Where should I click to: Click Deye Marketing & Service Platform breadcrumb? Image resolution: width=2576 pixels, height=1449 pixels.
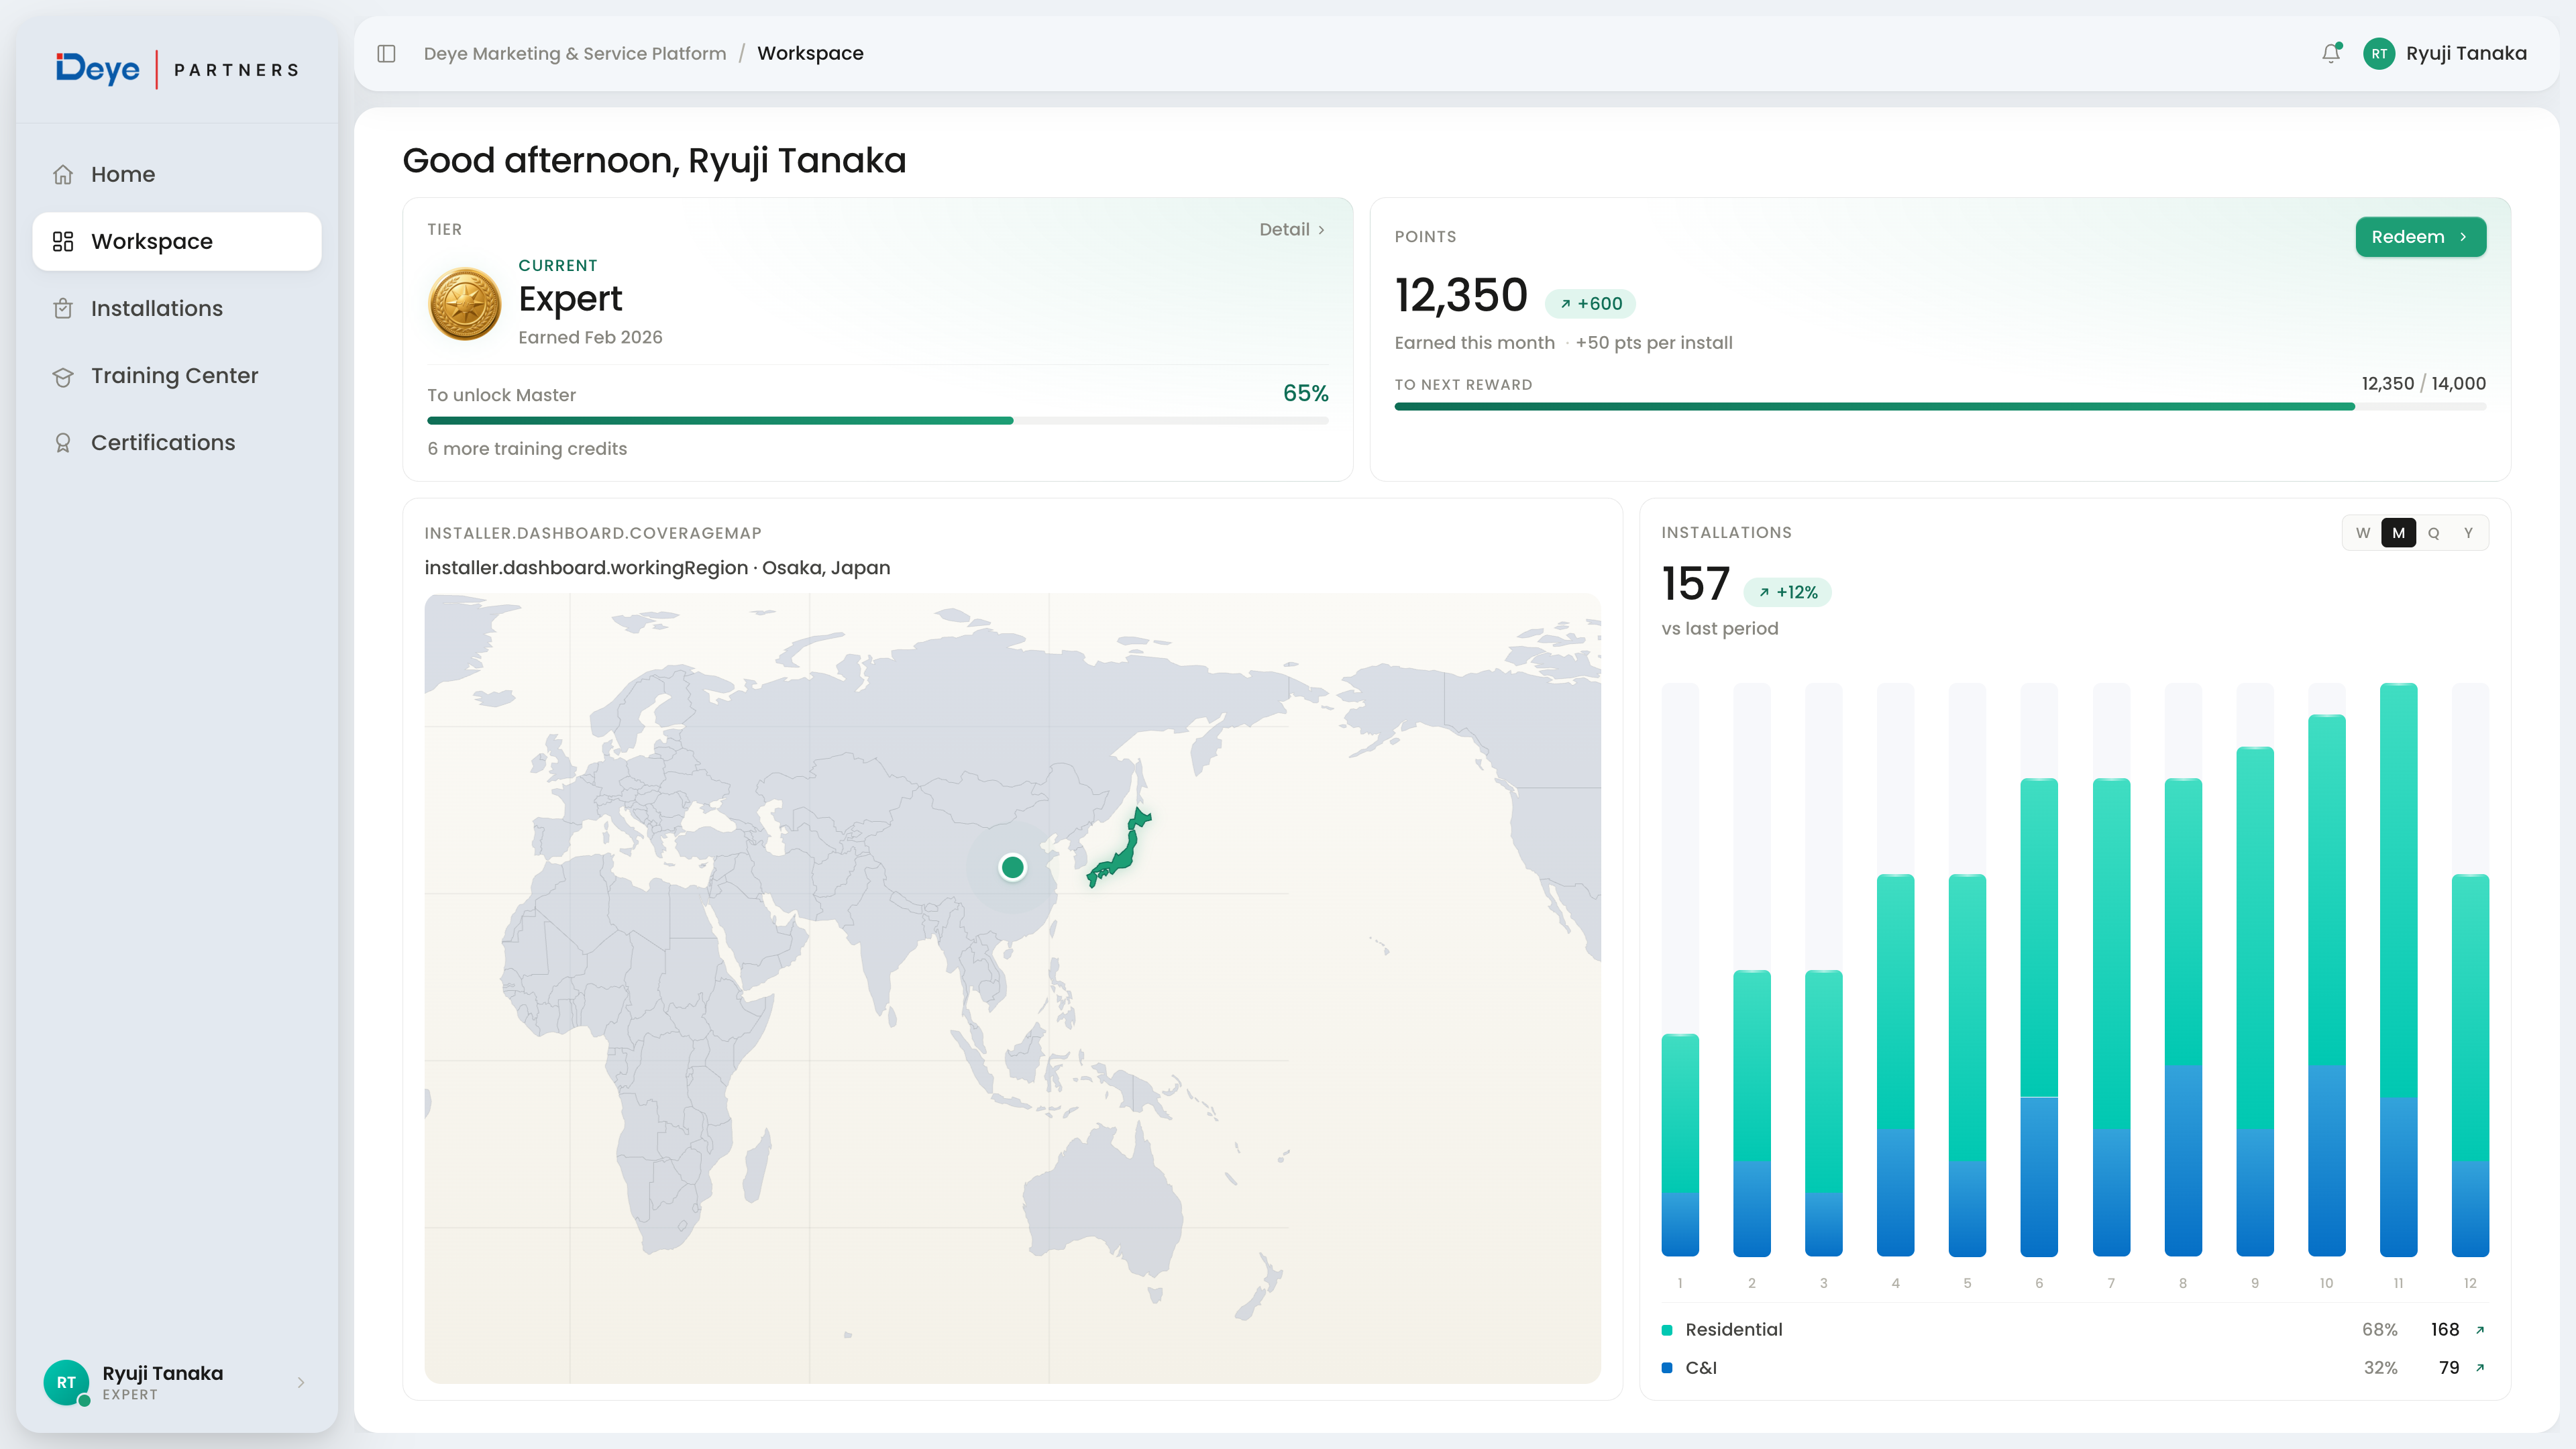[575, 54]
